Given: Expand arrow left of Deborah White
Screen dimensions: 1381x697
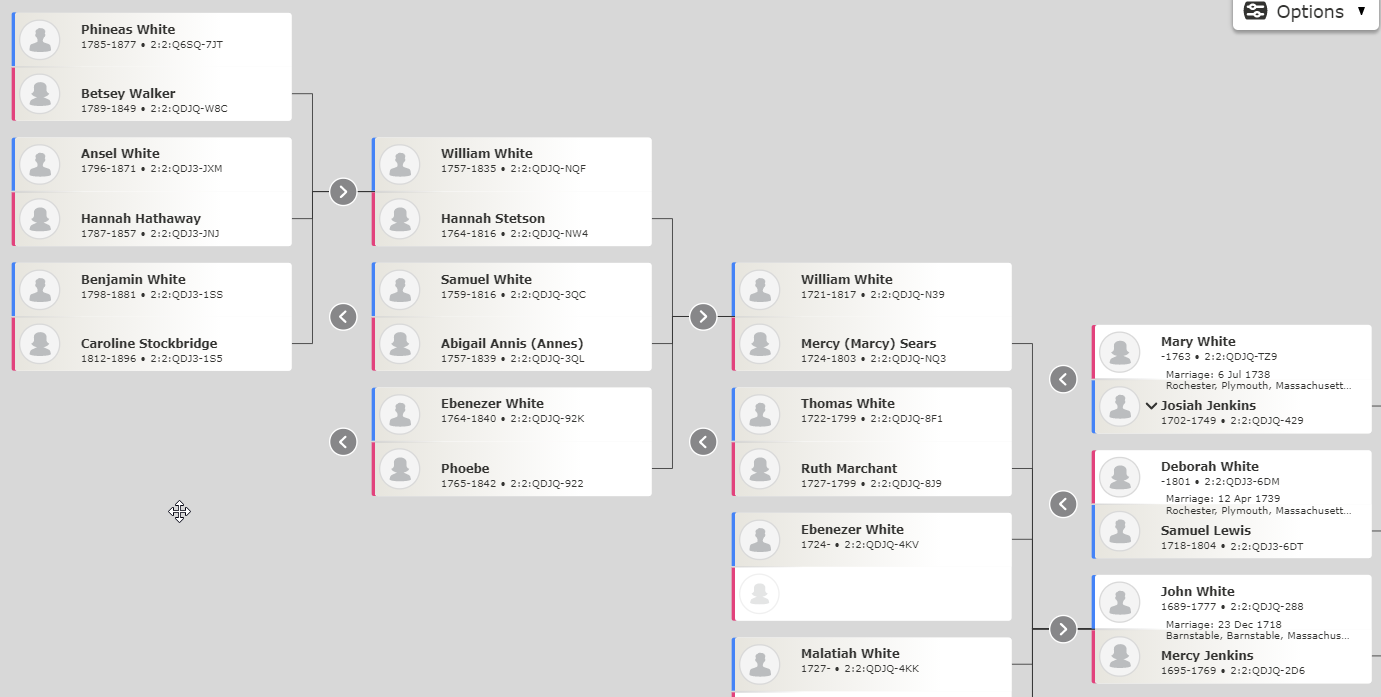Looking at the screenshot, I should tap(1063, 504).
